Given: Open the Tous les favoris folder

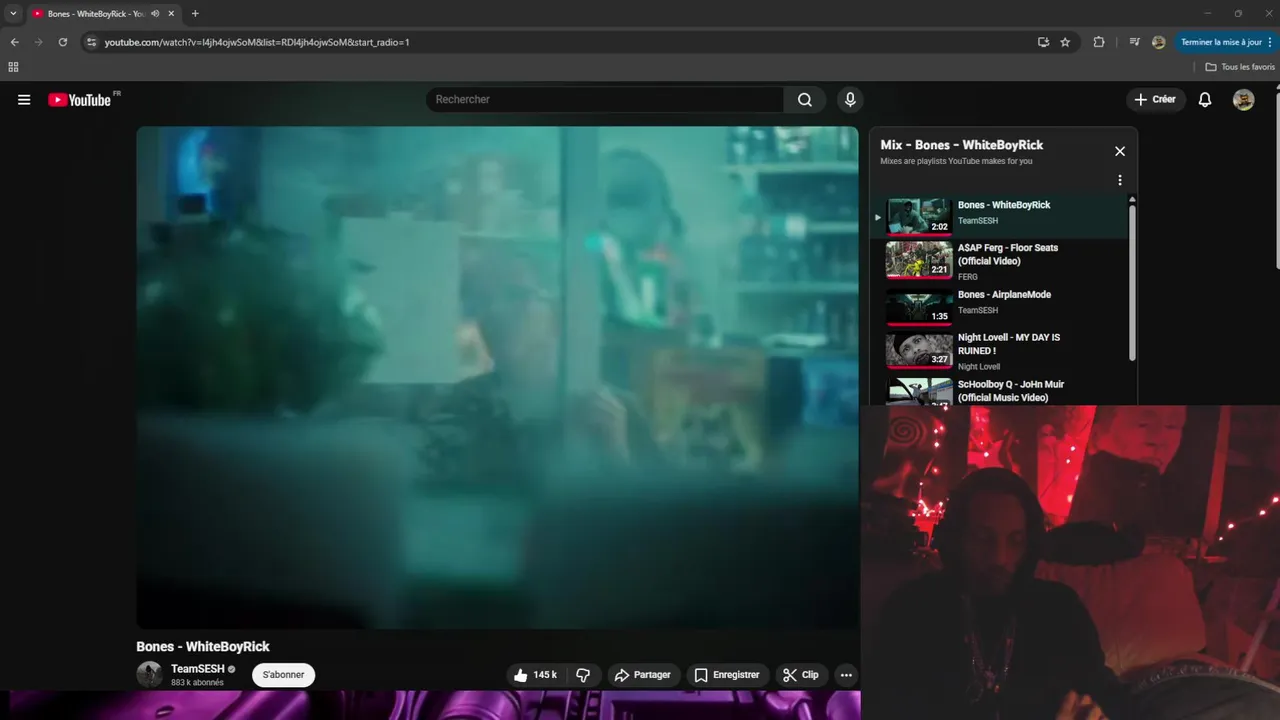Looking at the screenshot, I should (x=1240, y=67).
